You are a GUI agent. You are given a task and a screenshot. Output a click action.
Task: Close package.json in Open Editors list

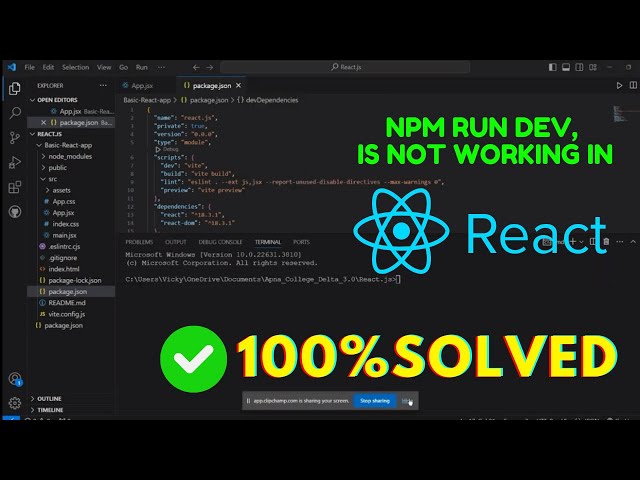click(x=44, y=122)
